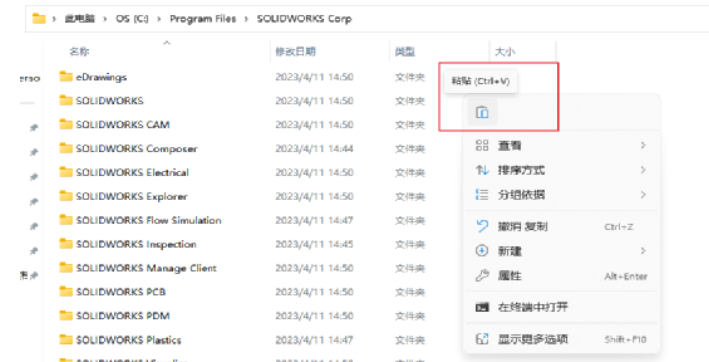Click the date 2023/4/11 14:44 of Composer
The width and height of the screenshot is (709, 362).
[314, 148]
